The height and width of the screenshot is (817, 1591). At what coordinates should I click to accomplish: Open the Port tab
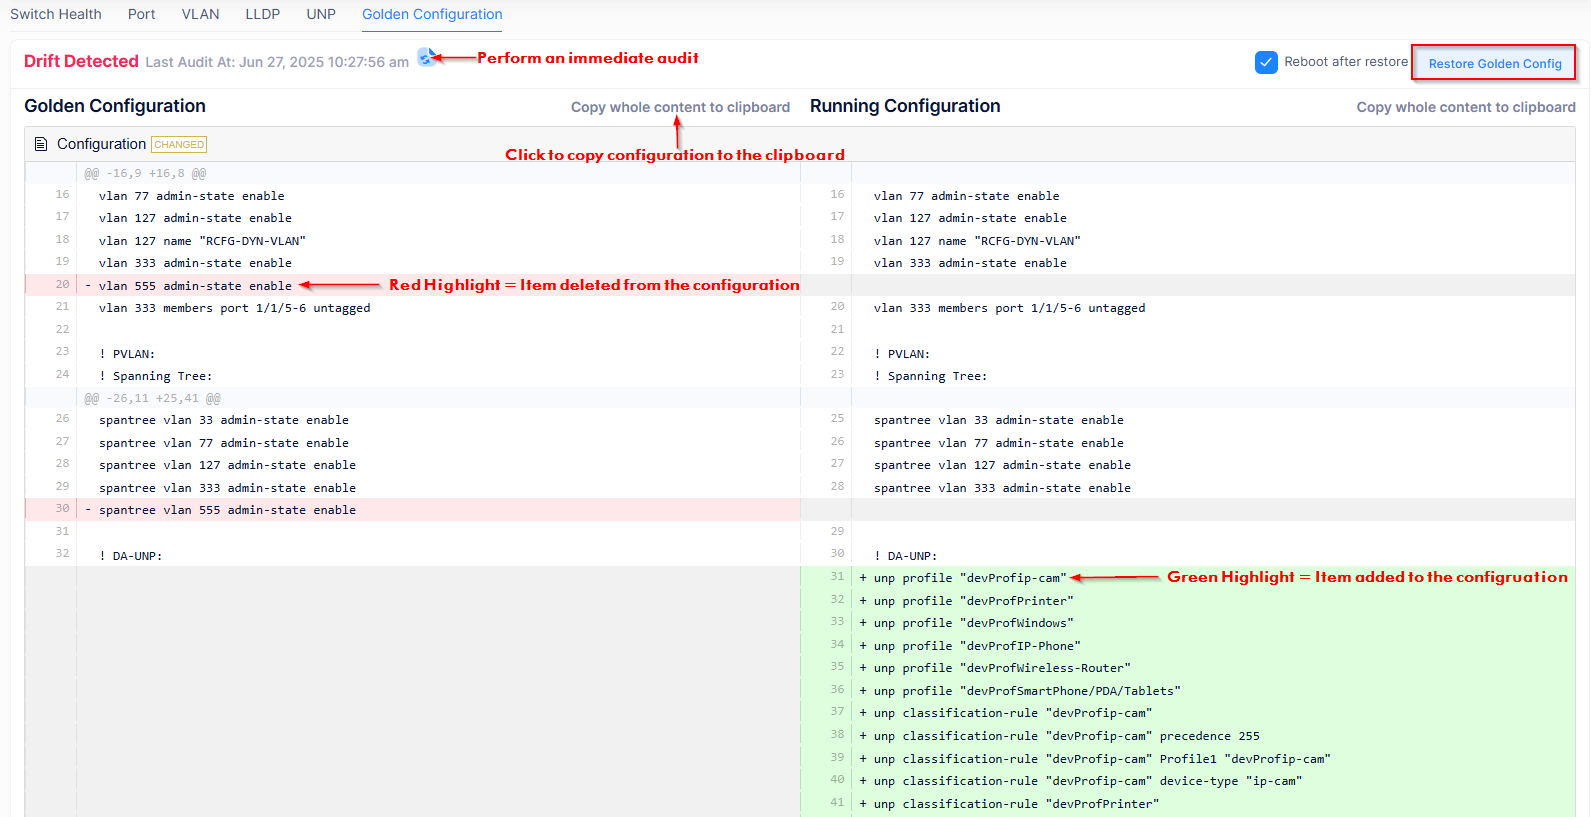point(141,14)
